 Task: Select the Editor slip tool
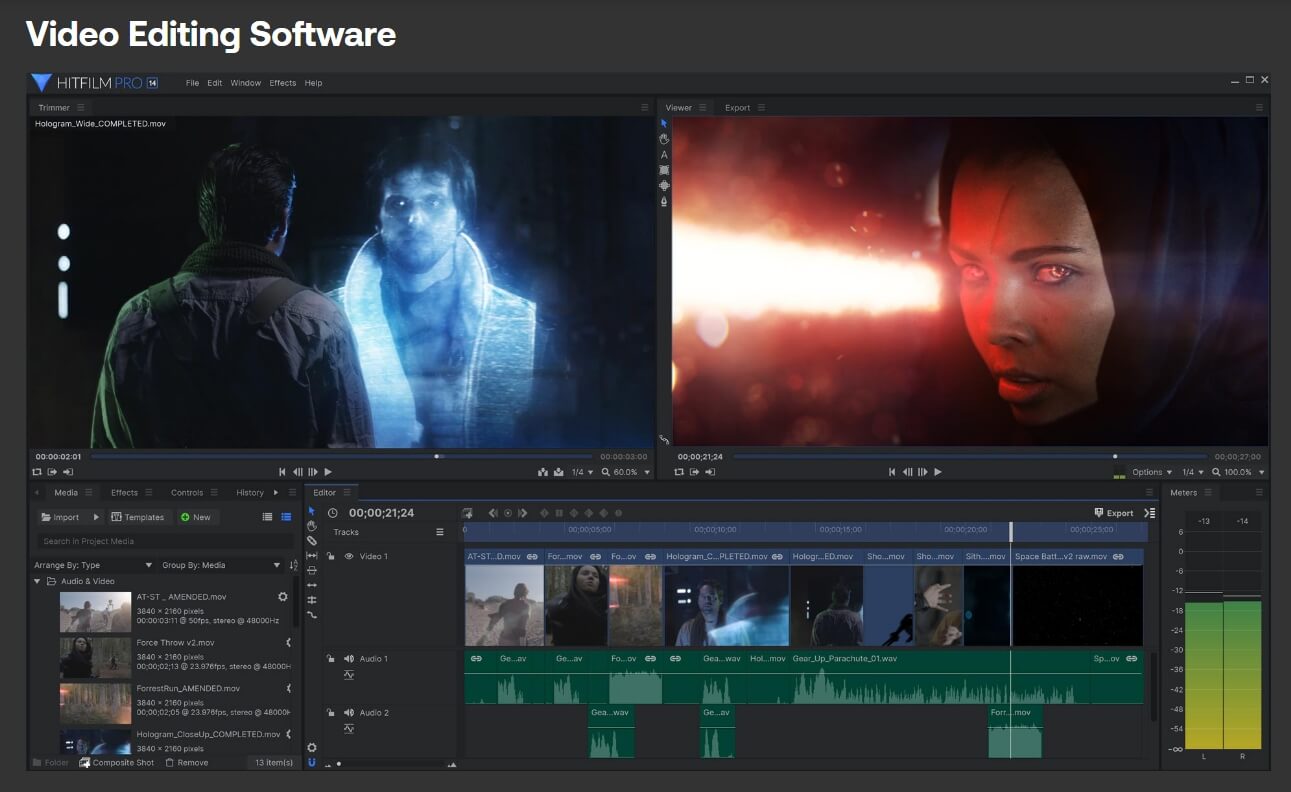tap(312, 555)
